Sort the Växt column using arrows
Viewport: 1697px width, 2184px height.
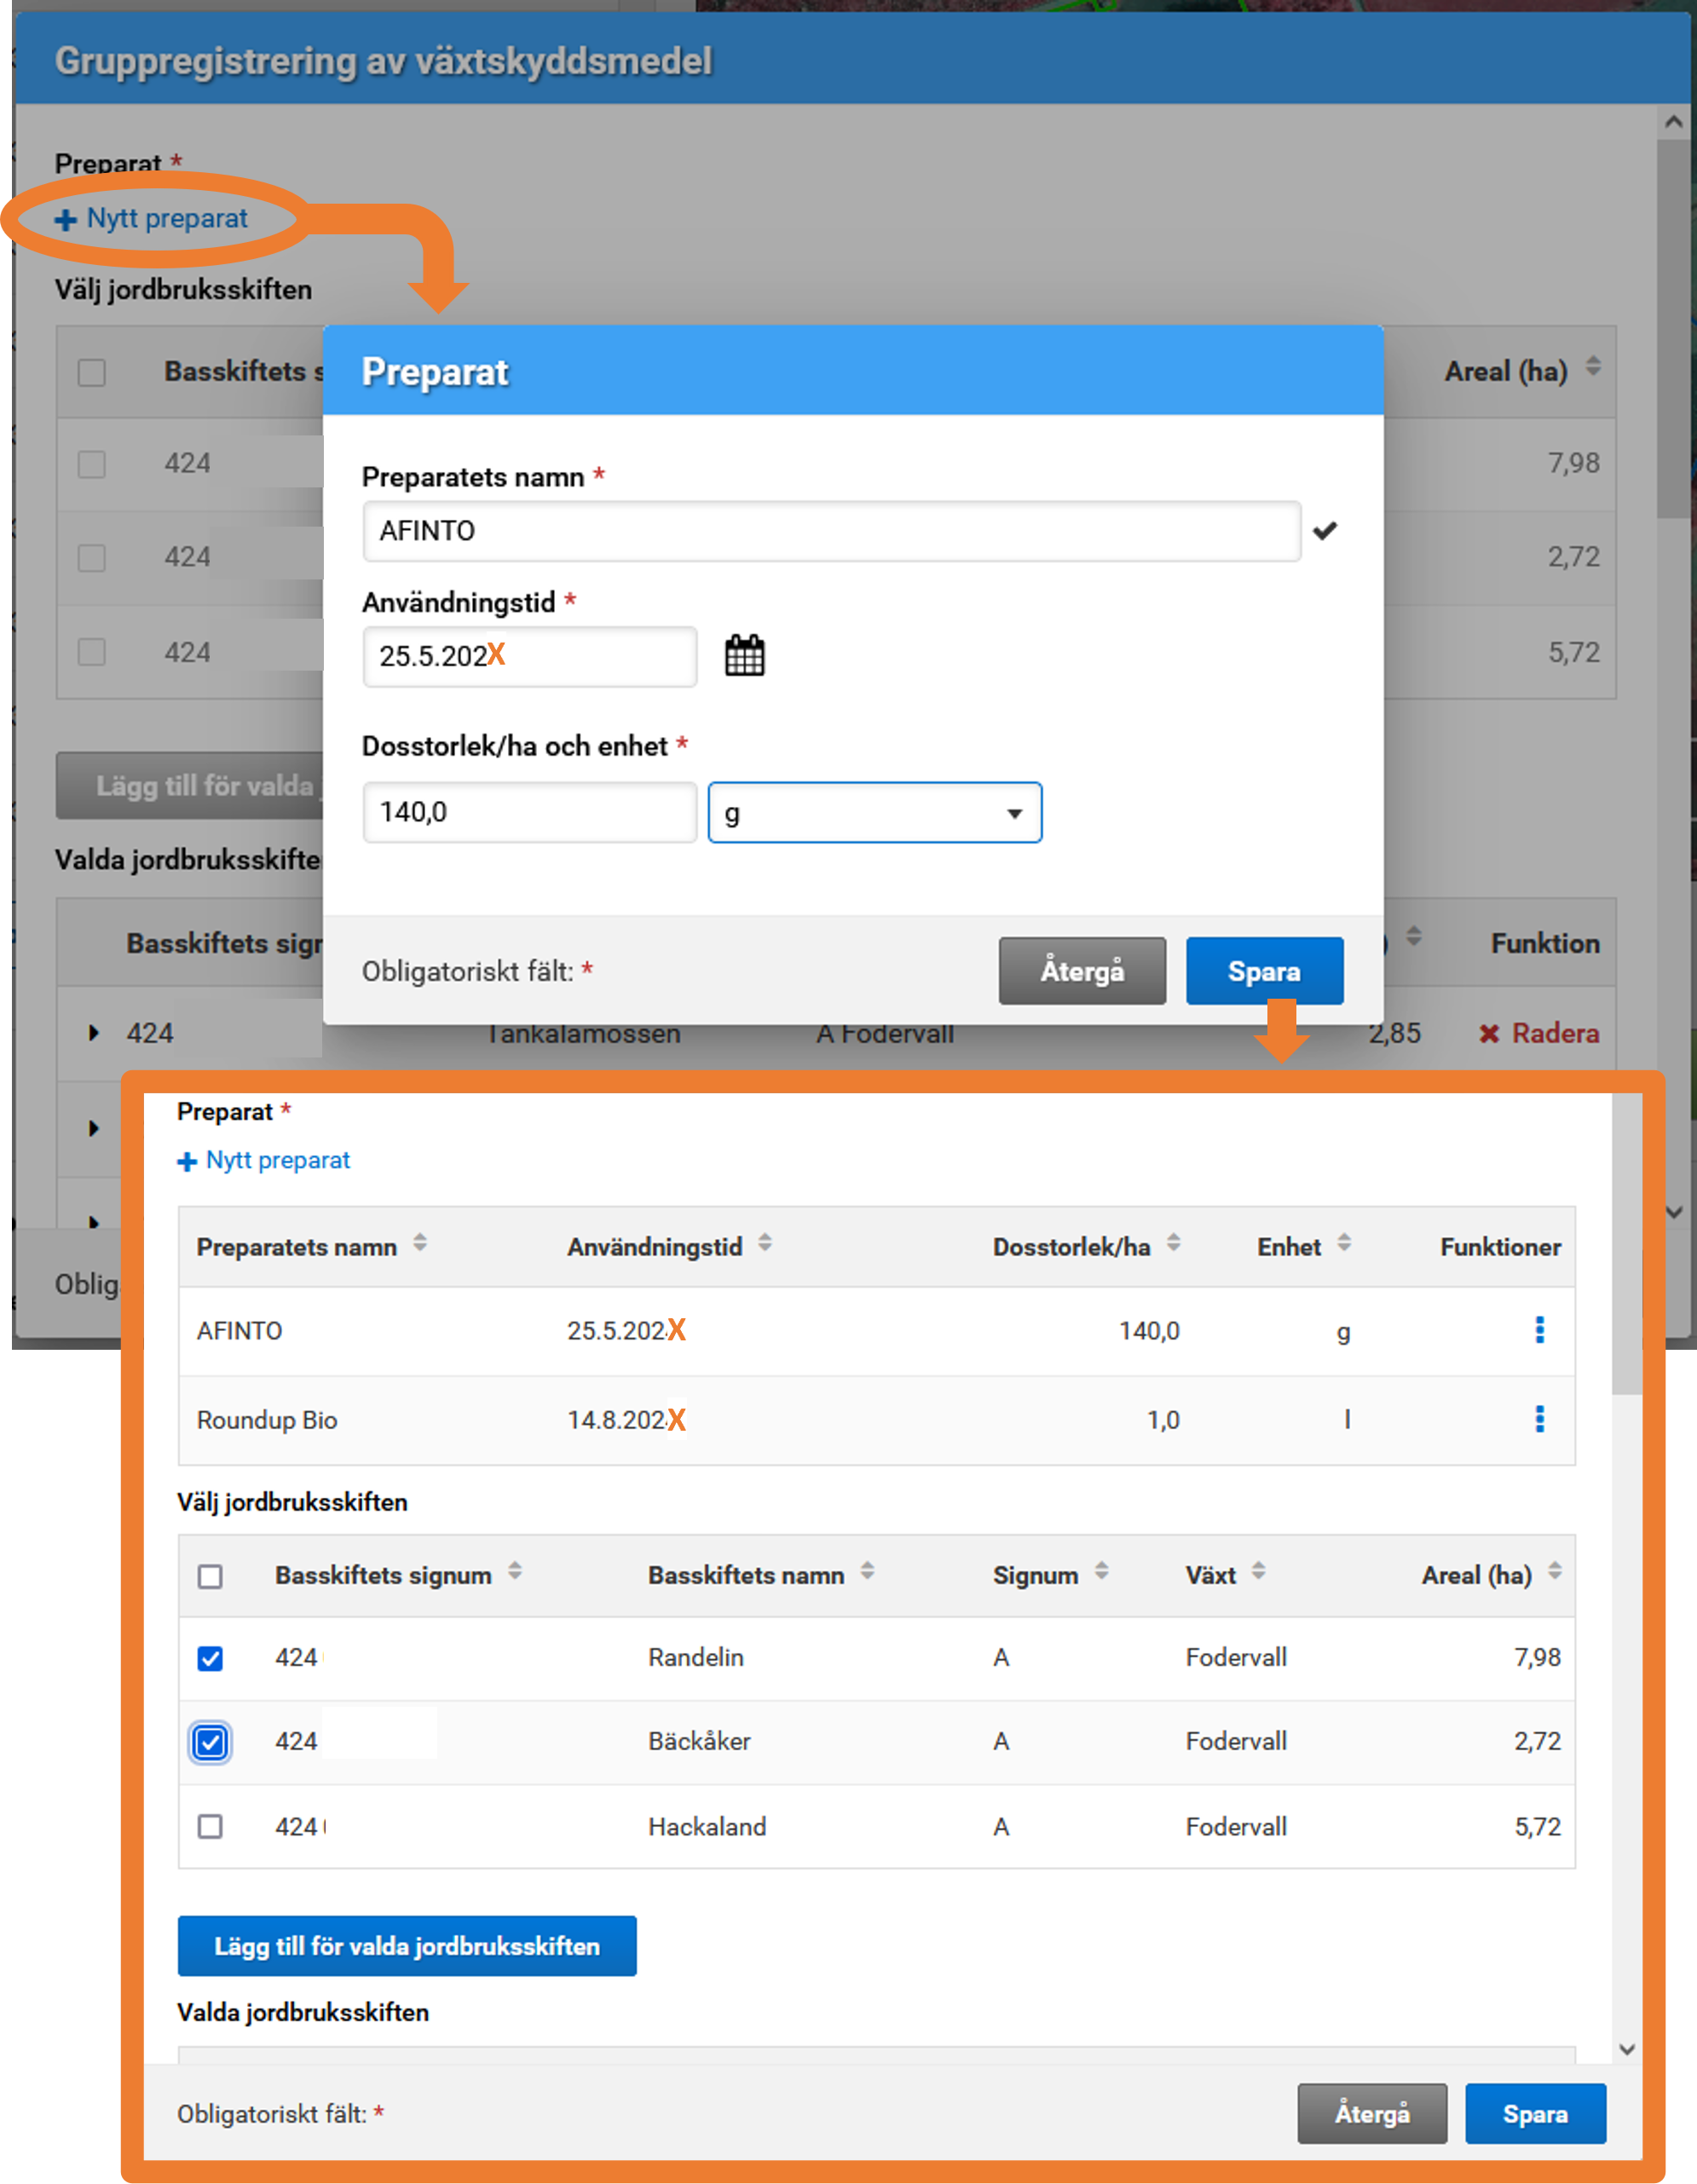(1258, 1571)
